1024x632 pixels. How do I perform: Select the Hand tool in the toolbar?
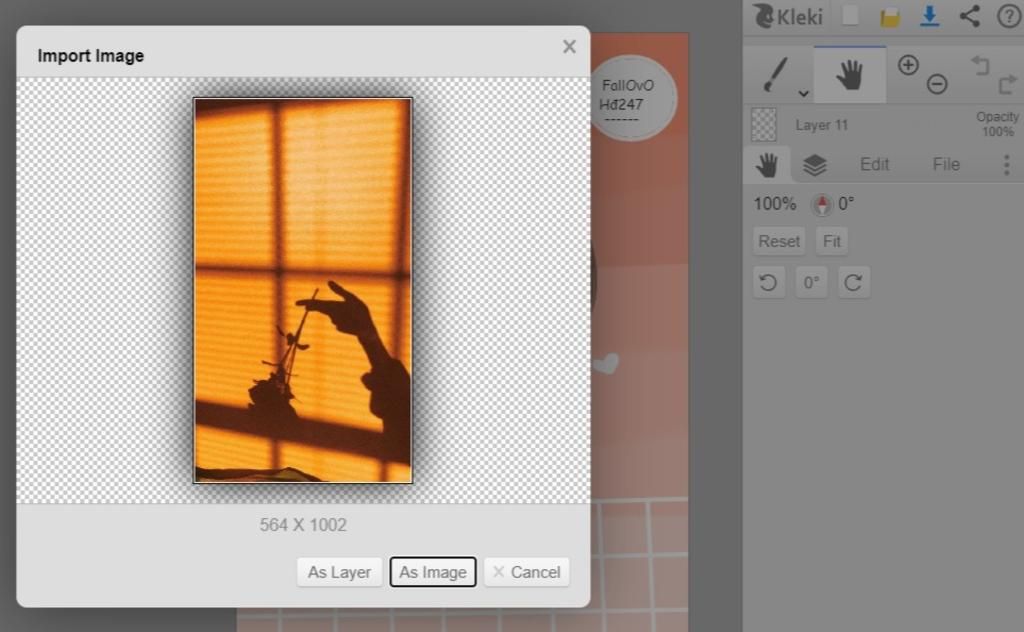click(x=850, y=74)
